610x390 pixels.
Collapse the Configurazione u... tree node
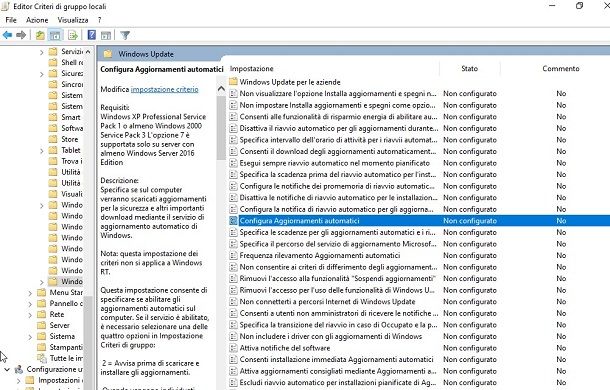[x=7, y=369]
